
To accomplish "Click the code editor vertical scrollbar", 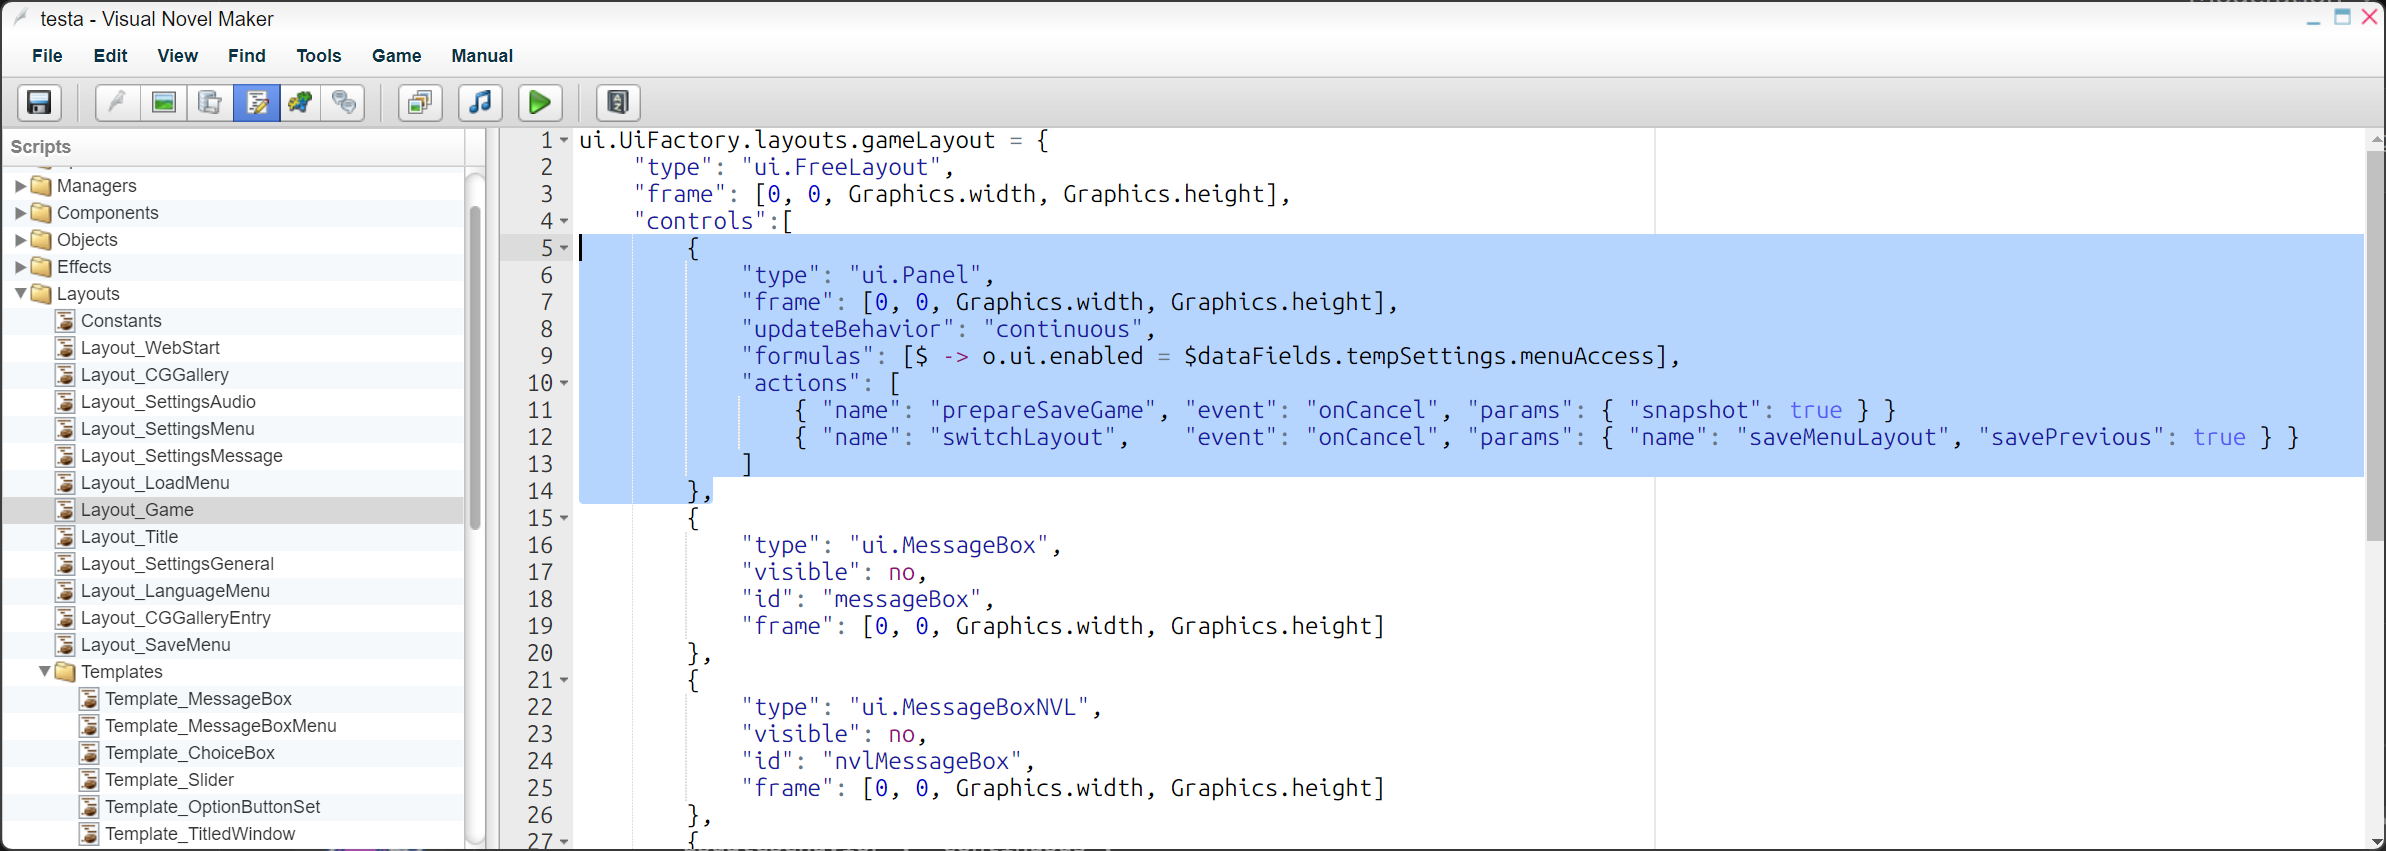I will [x=2376, y=346].
